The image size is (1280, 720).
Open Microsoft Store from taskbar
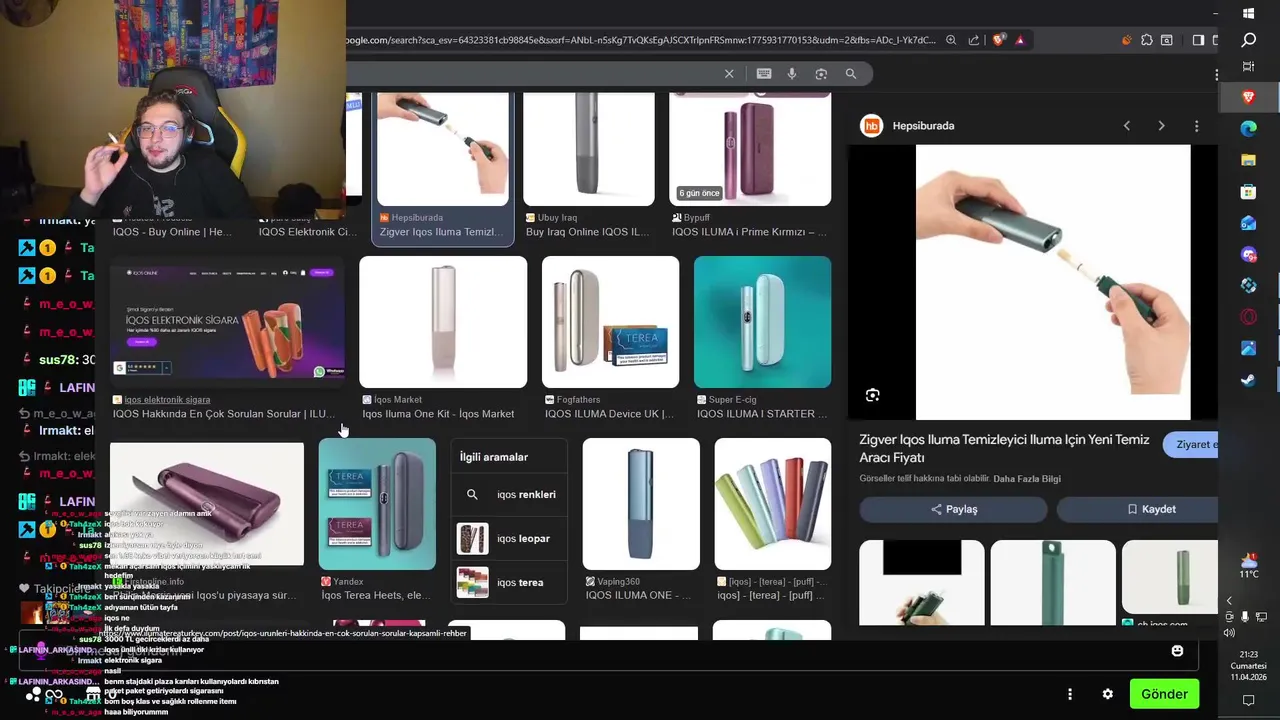[x=1249, y=191]
